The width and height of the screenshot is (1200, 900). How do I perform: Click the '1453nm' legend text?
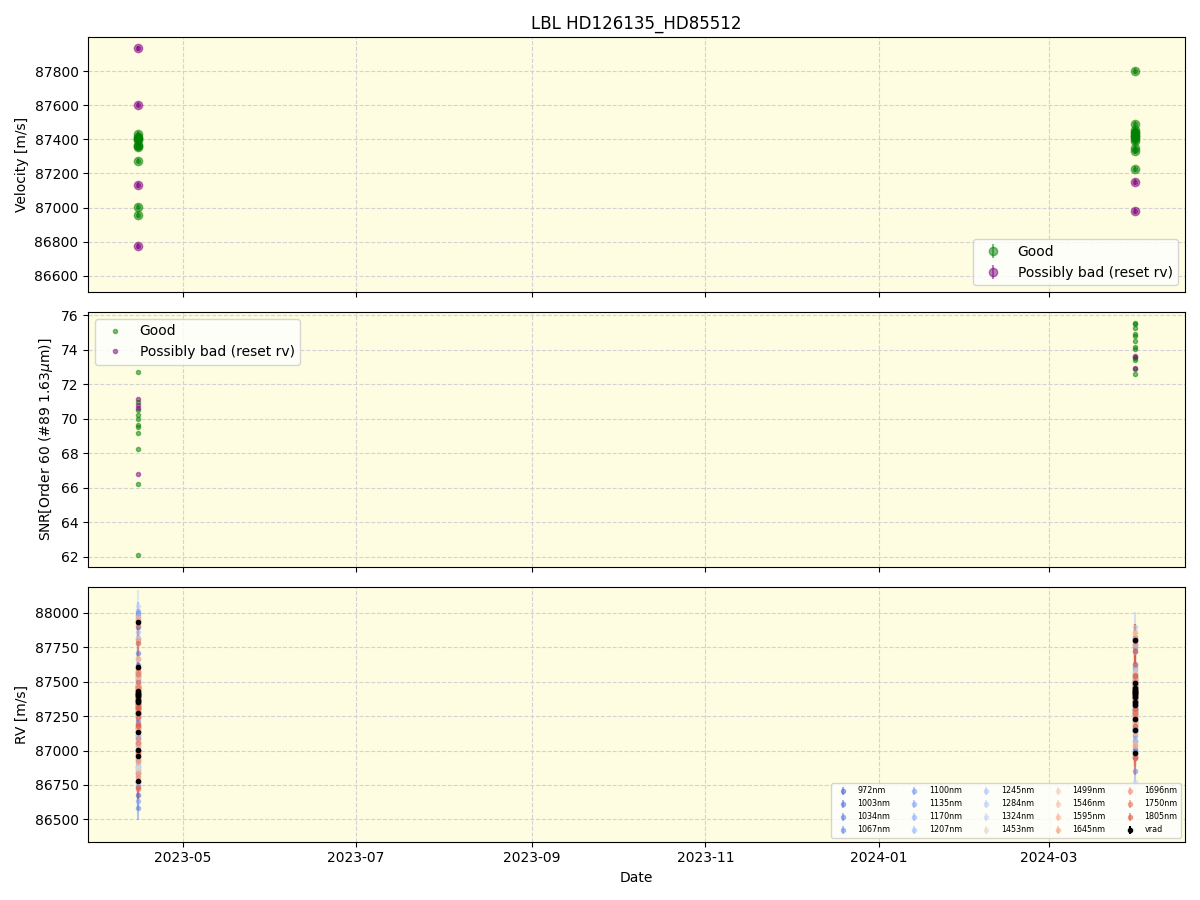[1017, 829]
